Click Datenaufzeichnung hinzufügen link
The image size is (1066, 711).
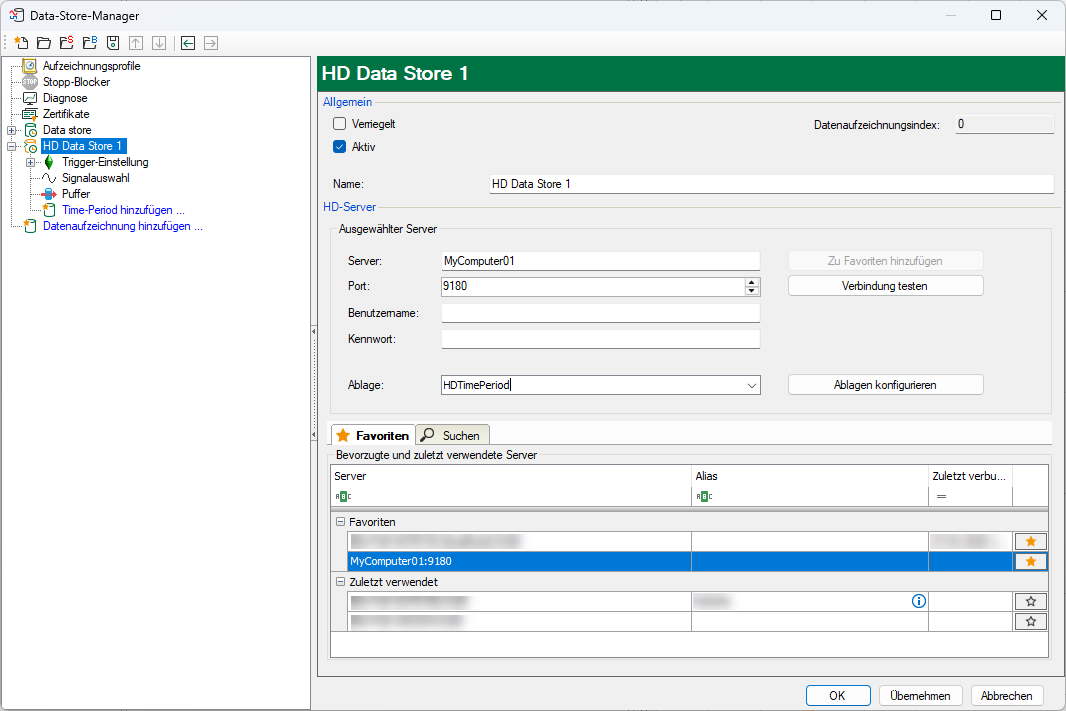122,226
